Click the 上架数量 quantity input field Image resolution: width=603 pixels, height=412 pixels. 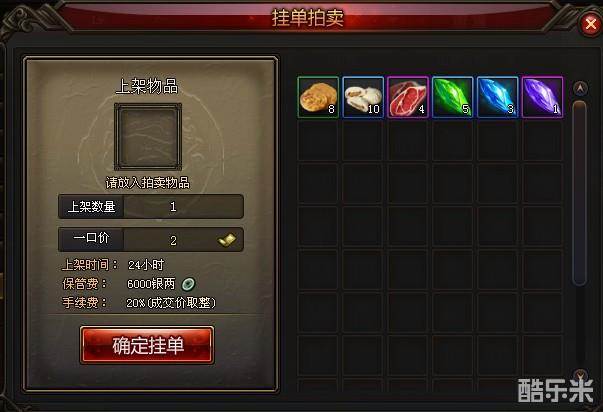tap(183, 207)
